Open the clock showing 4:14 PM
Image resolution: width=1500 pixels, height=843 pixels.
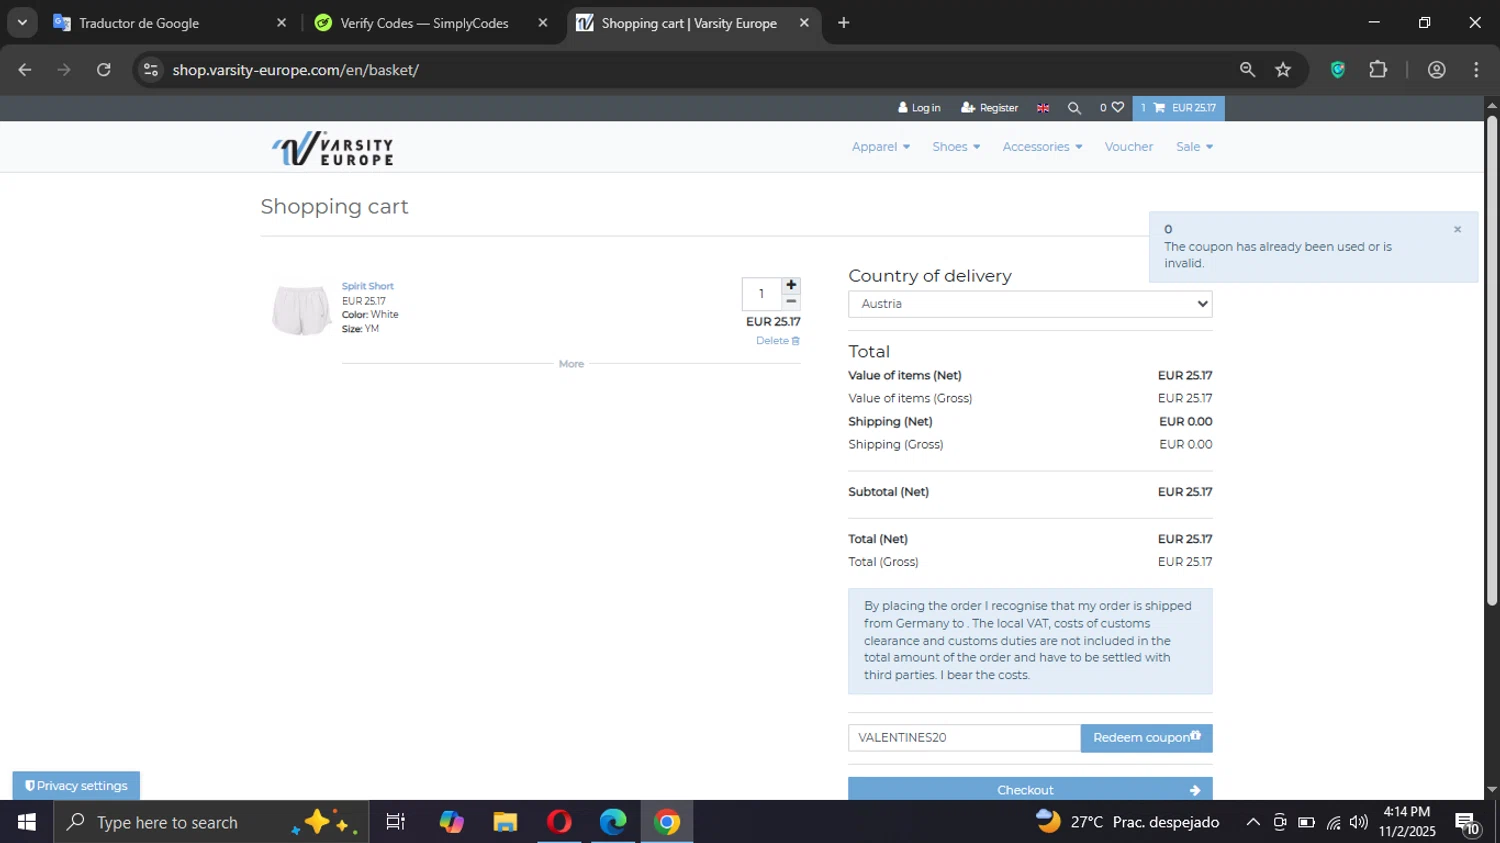(1407, 821)
